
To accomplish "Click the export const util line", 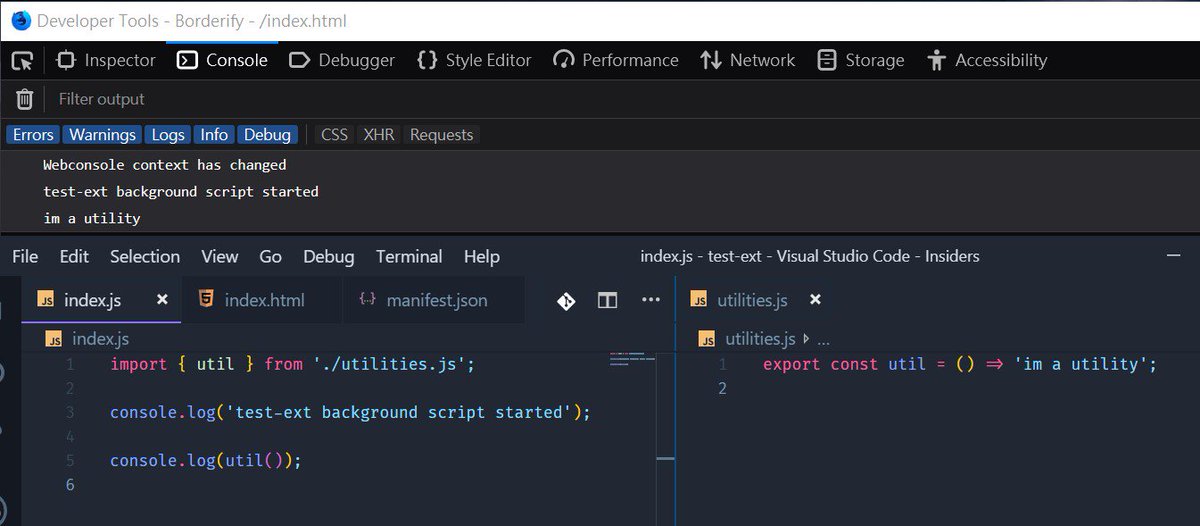I will pyautogui.click(x=960, y=364).
